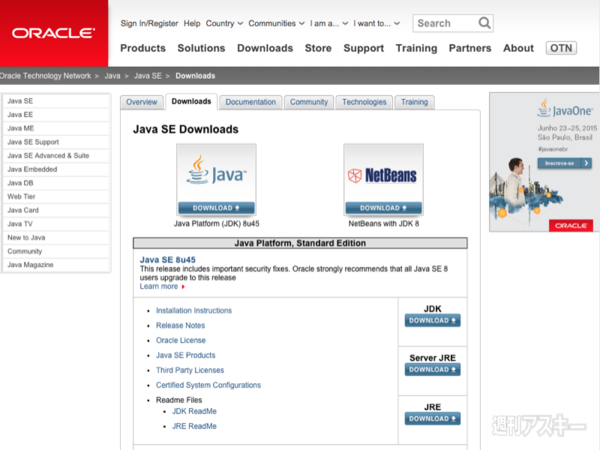Open the Sign In/Register link

(149, 23)
